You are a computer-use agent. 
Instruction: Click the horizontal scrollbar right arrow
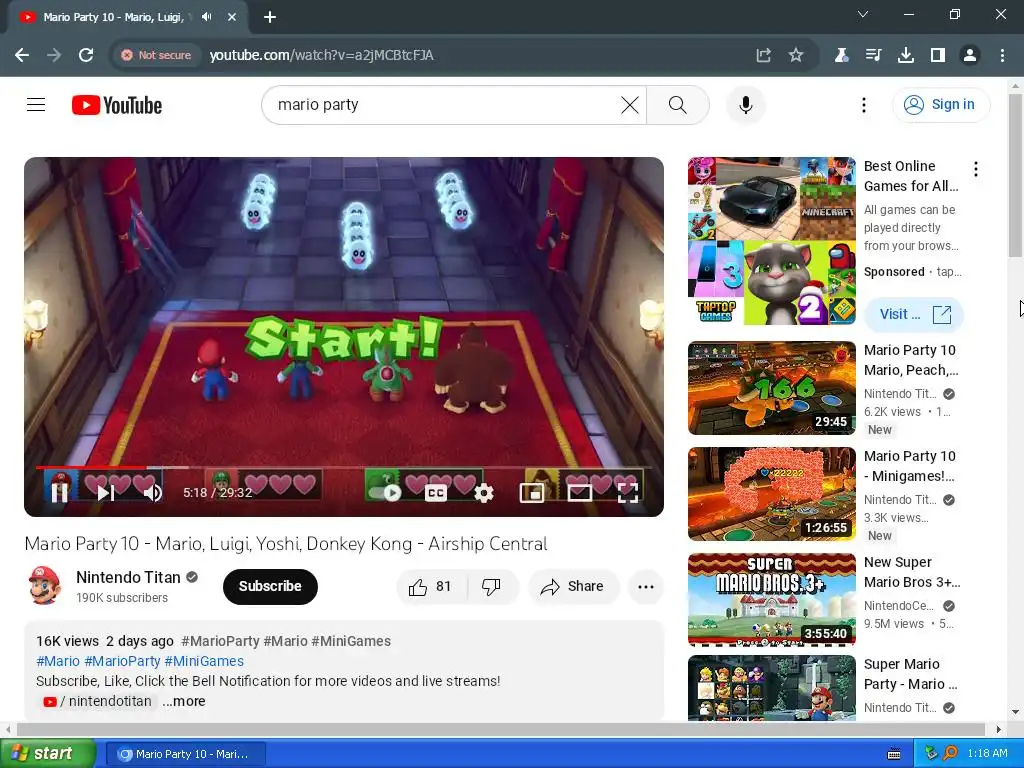tap(999, 729)
